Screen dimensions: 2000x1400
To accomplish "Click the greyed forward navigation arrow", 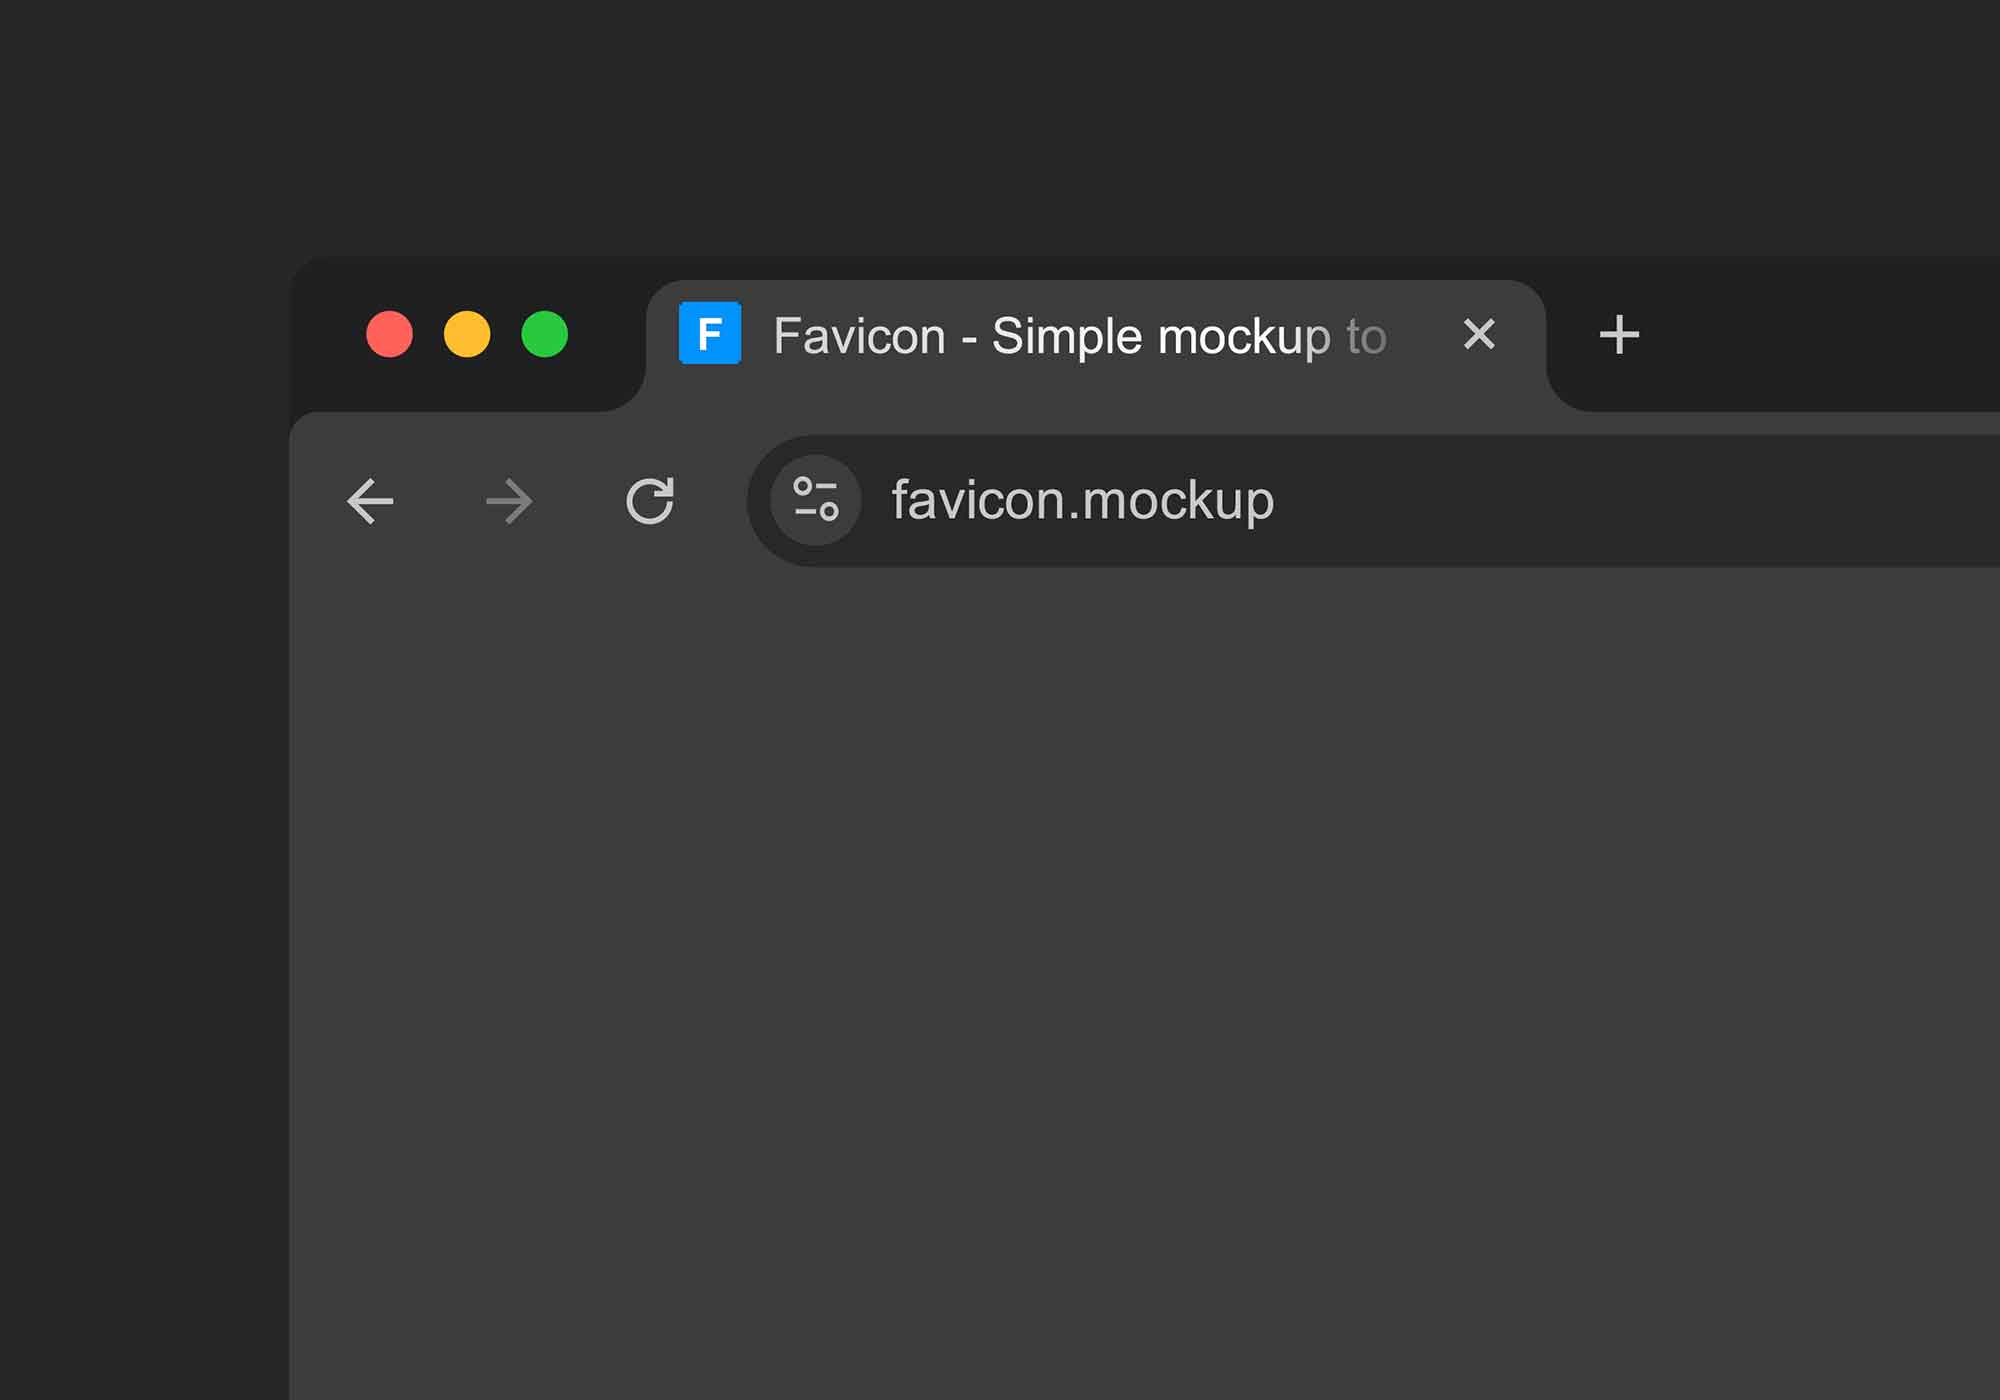I will (509, 501).
